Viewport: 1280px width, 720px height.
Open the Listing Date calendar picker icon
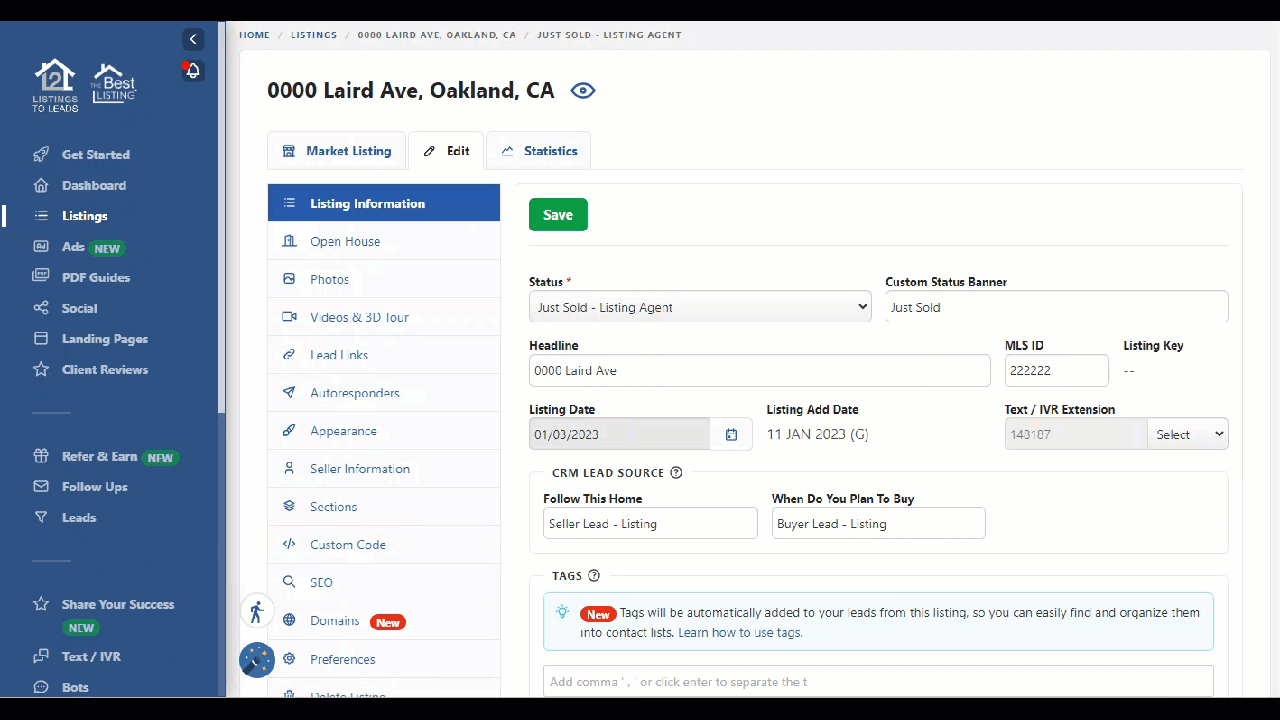click(x=731, y=434)
